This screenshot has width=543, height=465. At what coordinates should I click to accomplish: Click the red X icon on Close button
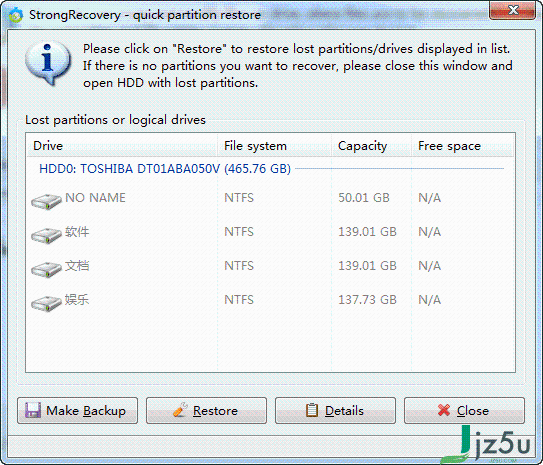click(x=444, y=410)
